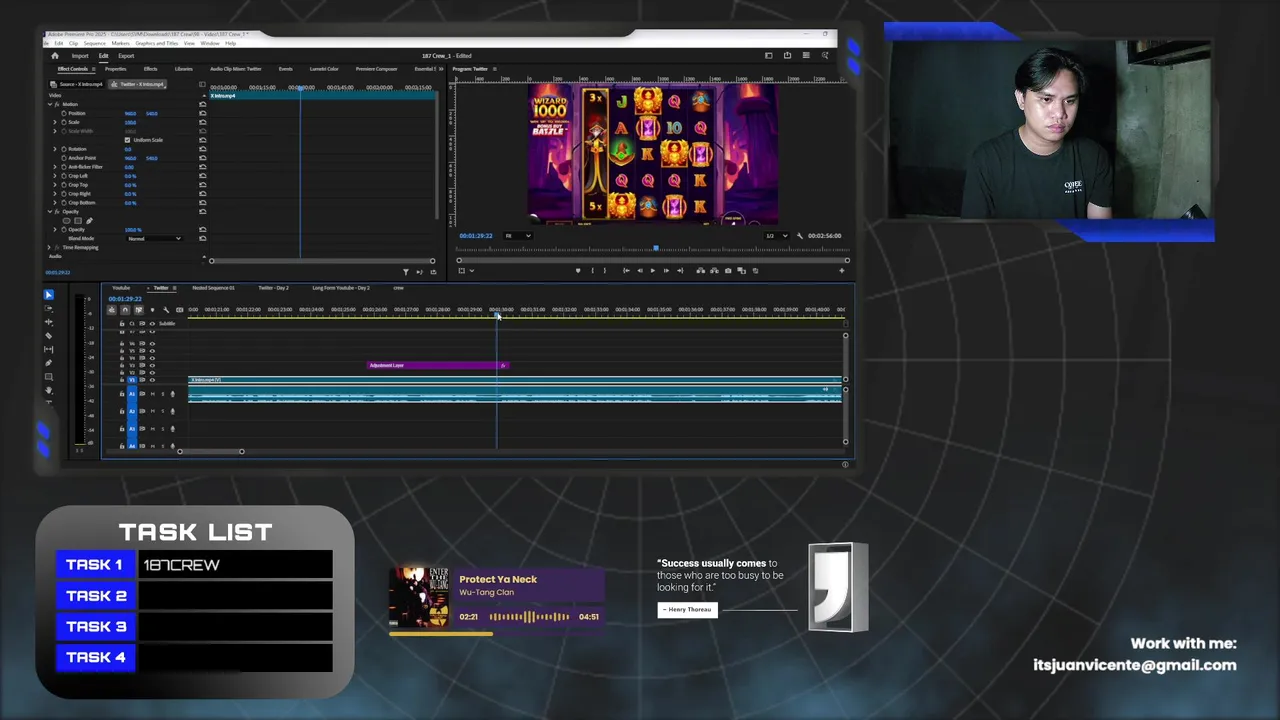
Task: Expand the Rotation property
Action: pos(55,149)
